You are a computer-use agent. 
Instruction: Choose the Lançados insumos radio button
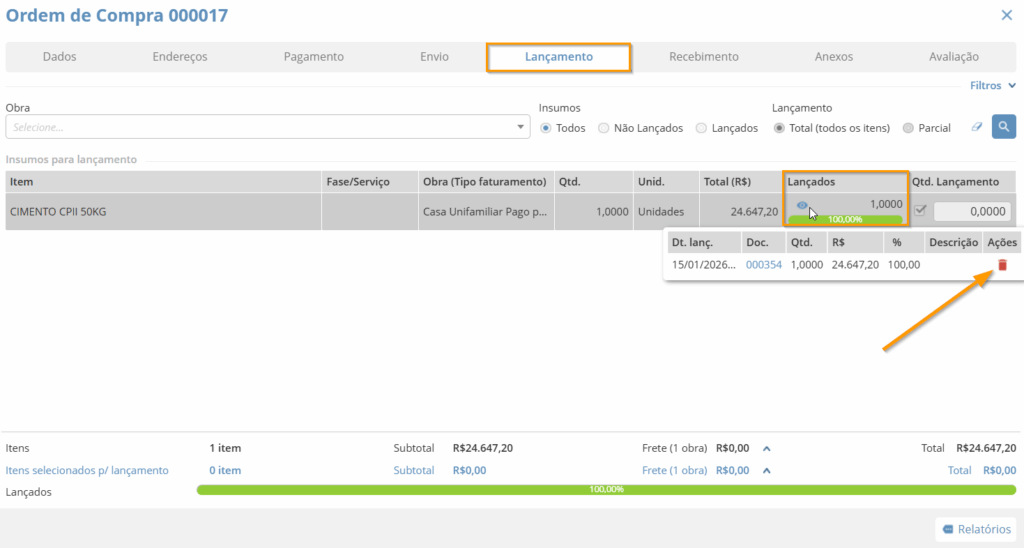point(702,128)
